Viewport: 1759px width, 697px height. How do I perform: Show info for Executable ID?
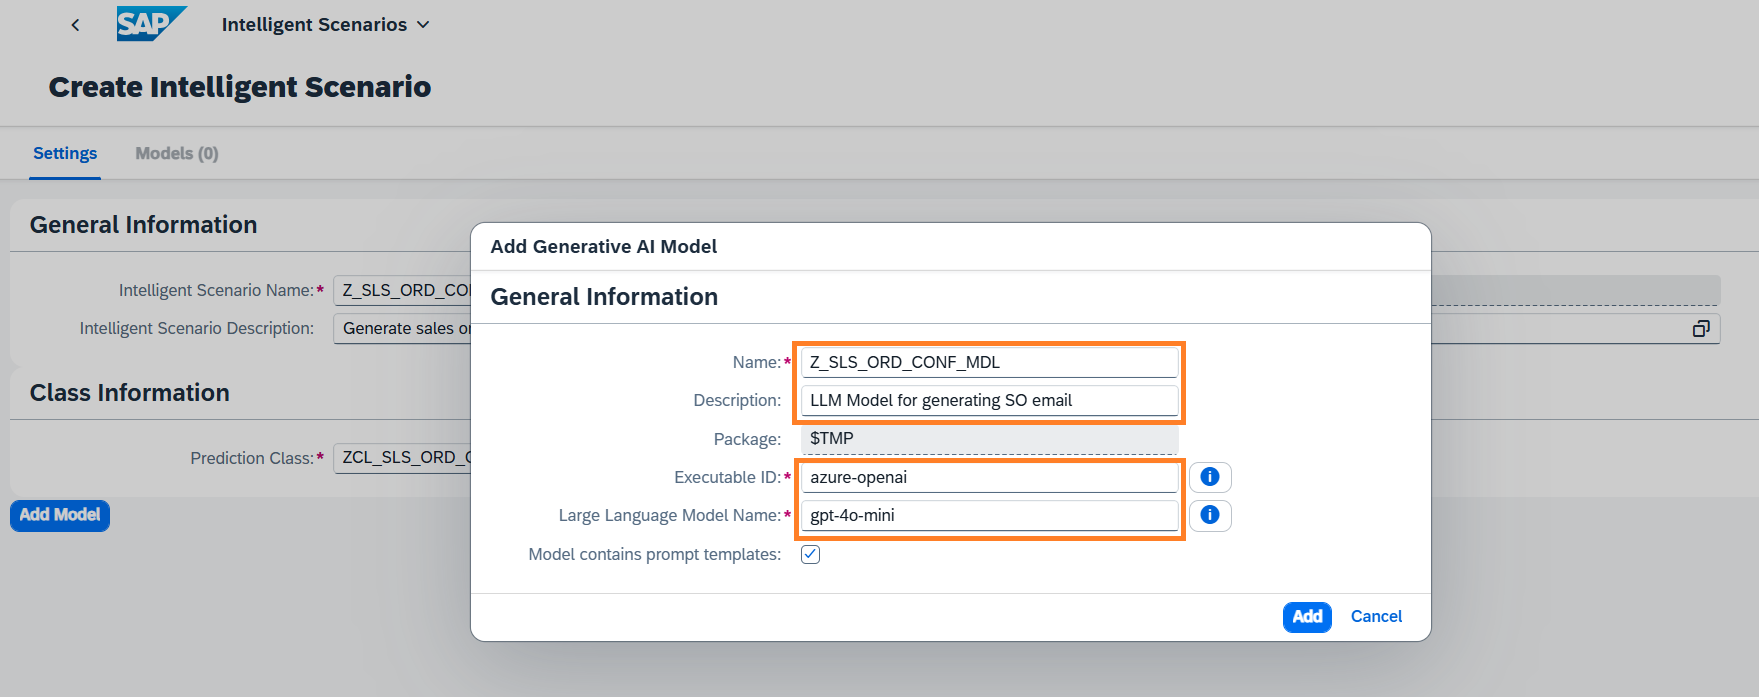(1210, 477)
